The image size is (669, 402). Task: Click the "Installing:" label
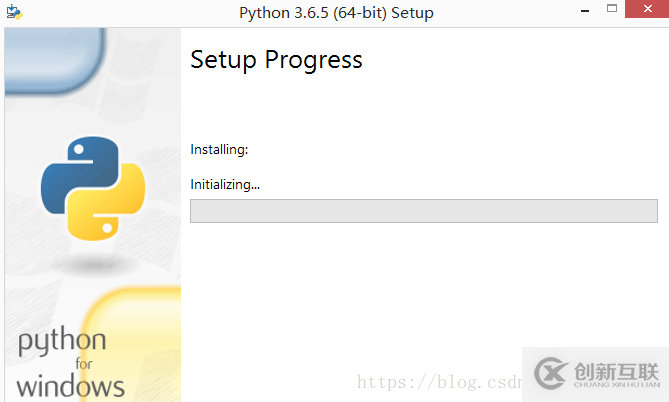tap(219, 150)
